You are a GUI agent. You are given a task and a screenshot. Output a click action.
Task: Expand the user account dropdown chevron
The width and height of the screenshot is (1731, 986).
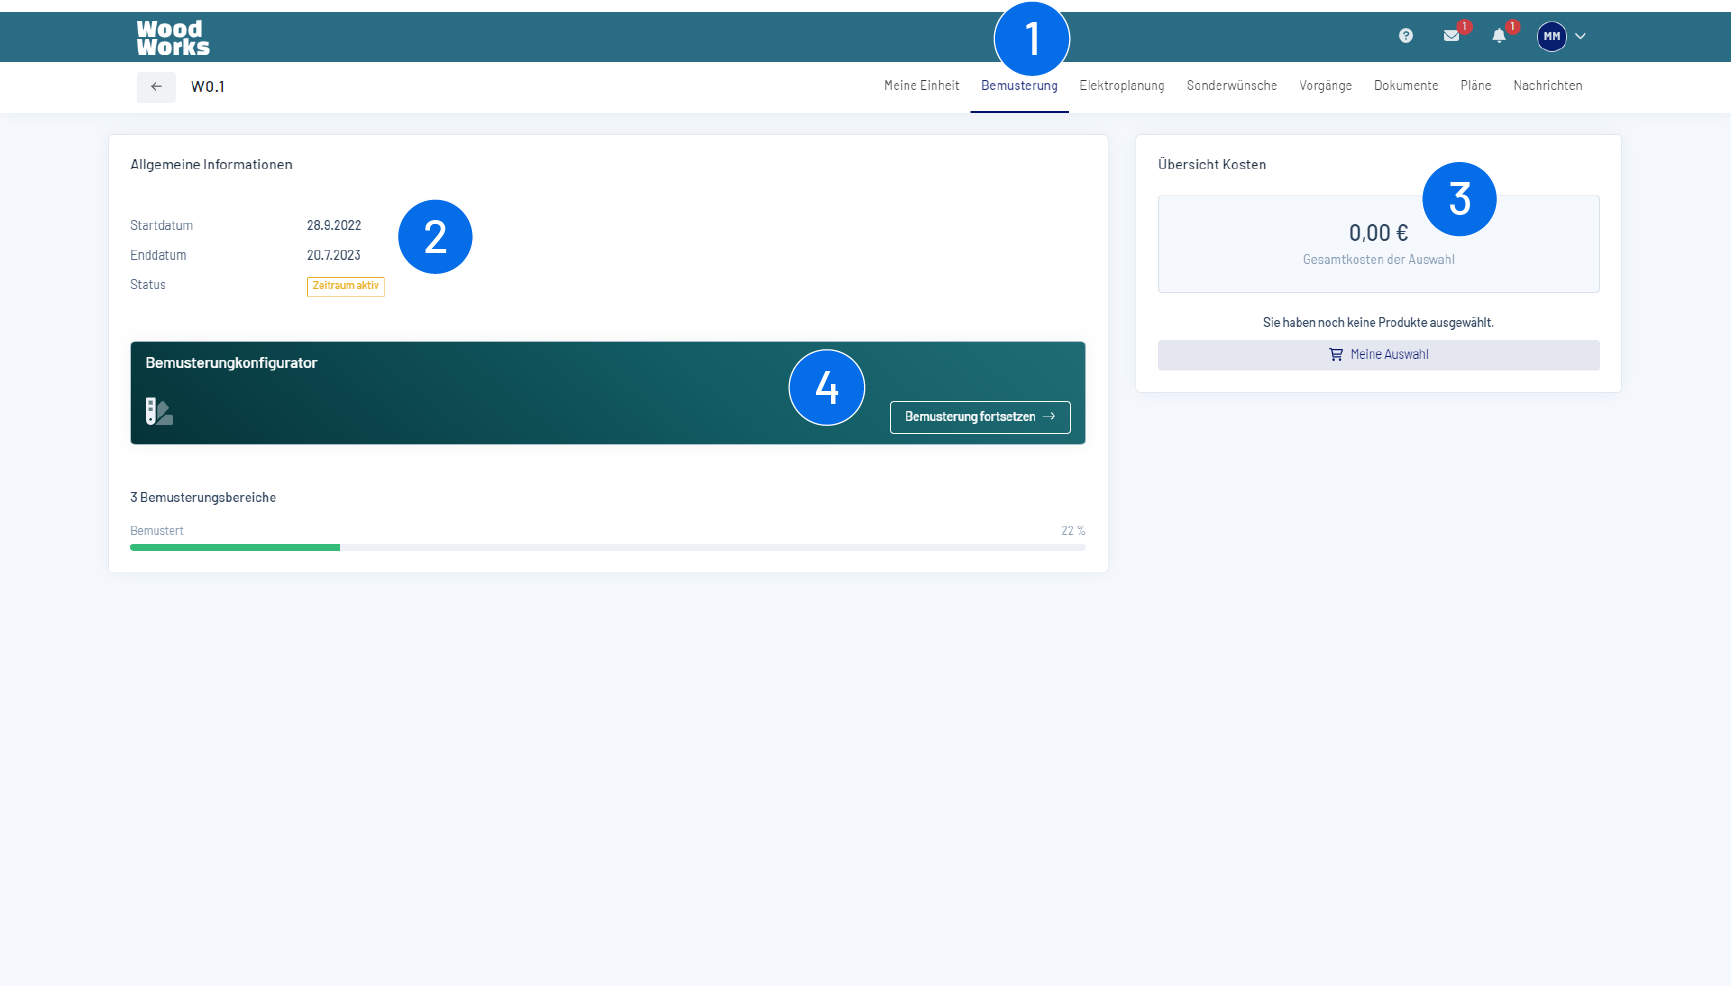click(1580, 36)
